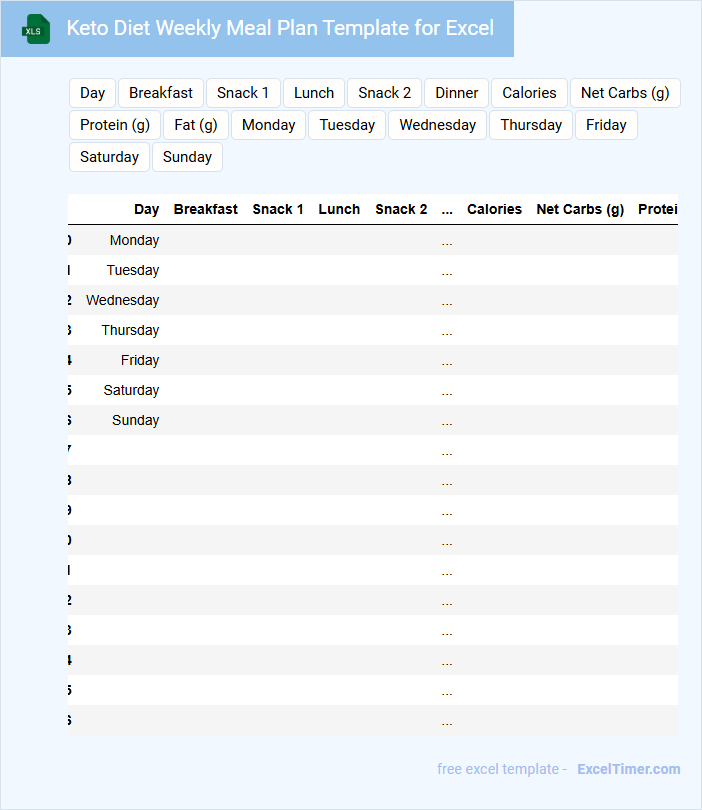Viewport: 702px width, 810px height.
Task: Click the Monday tag button
Action: point(269,125)
